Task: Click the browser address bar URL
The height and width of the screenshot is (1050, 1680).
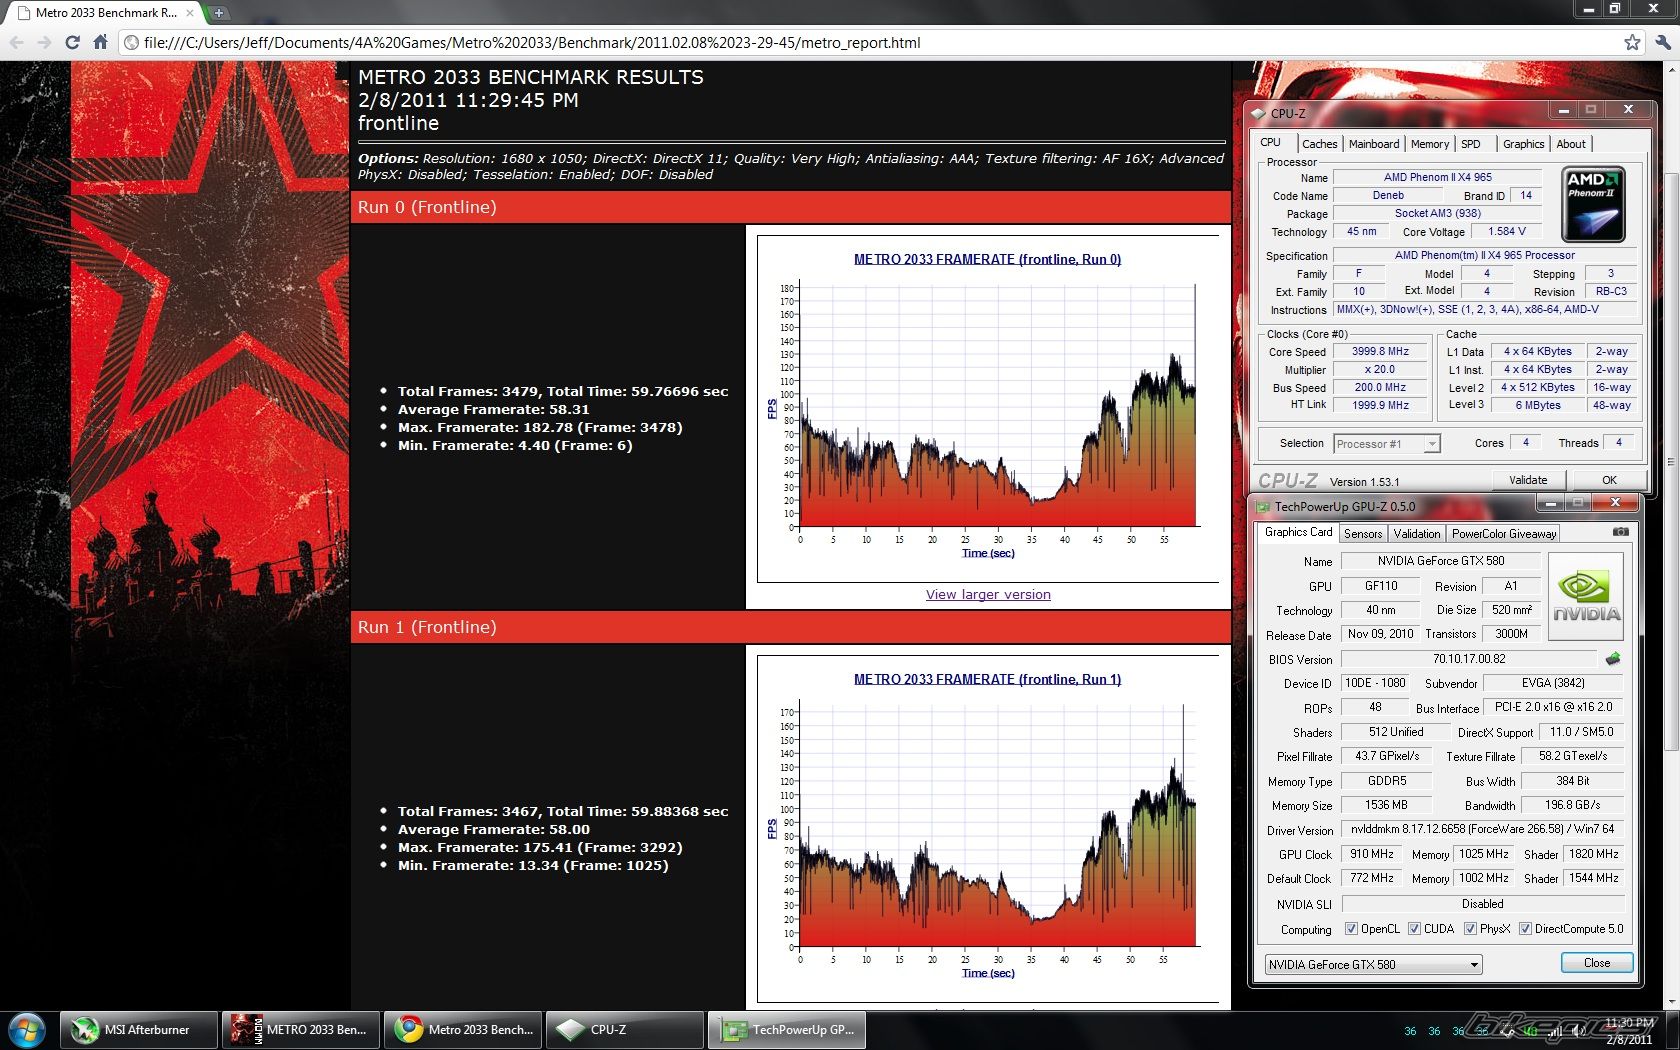Action: (x=532, y=42)
